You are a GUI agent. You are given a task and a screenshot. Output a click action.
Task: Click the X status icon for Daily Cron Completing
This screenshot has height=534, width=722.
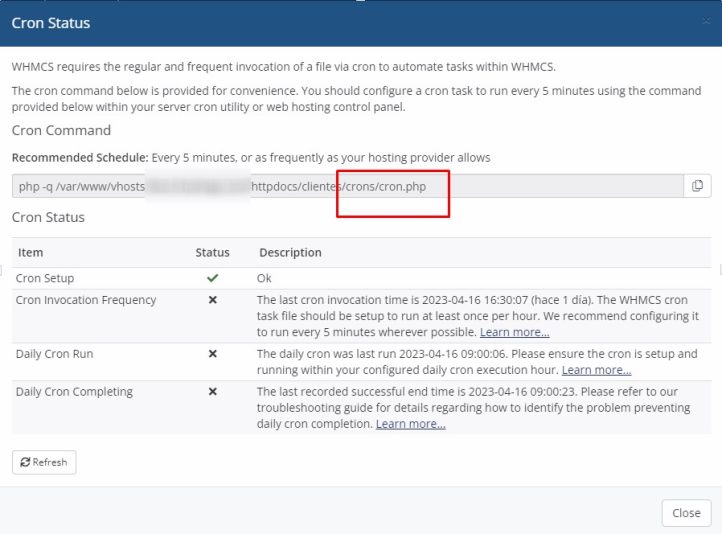coord(212,392)
